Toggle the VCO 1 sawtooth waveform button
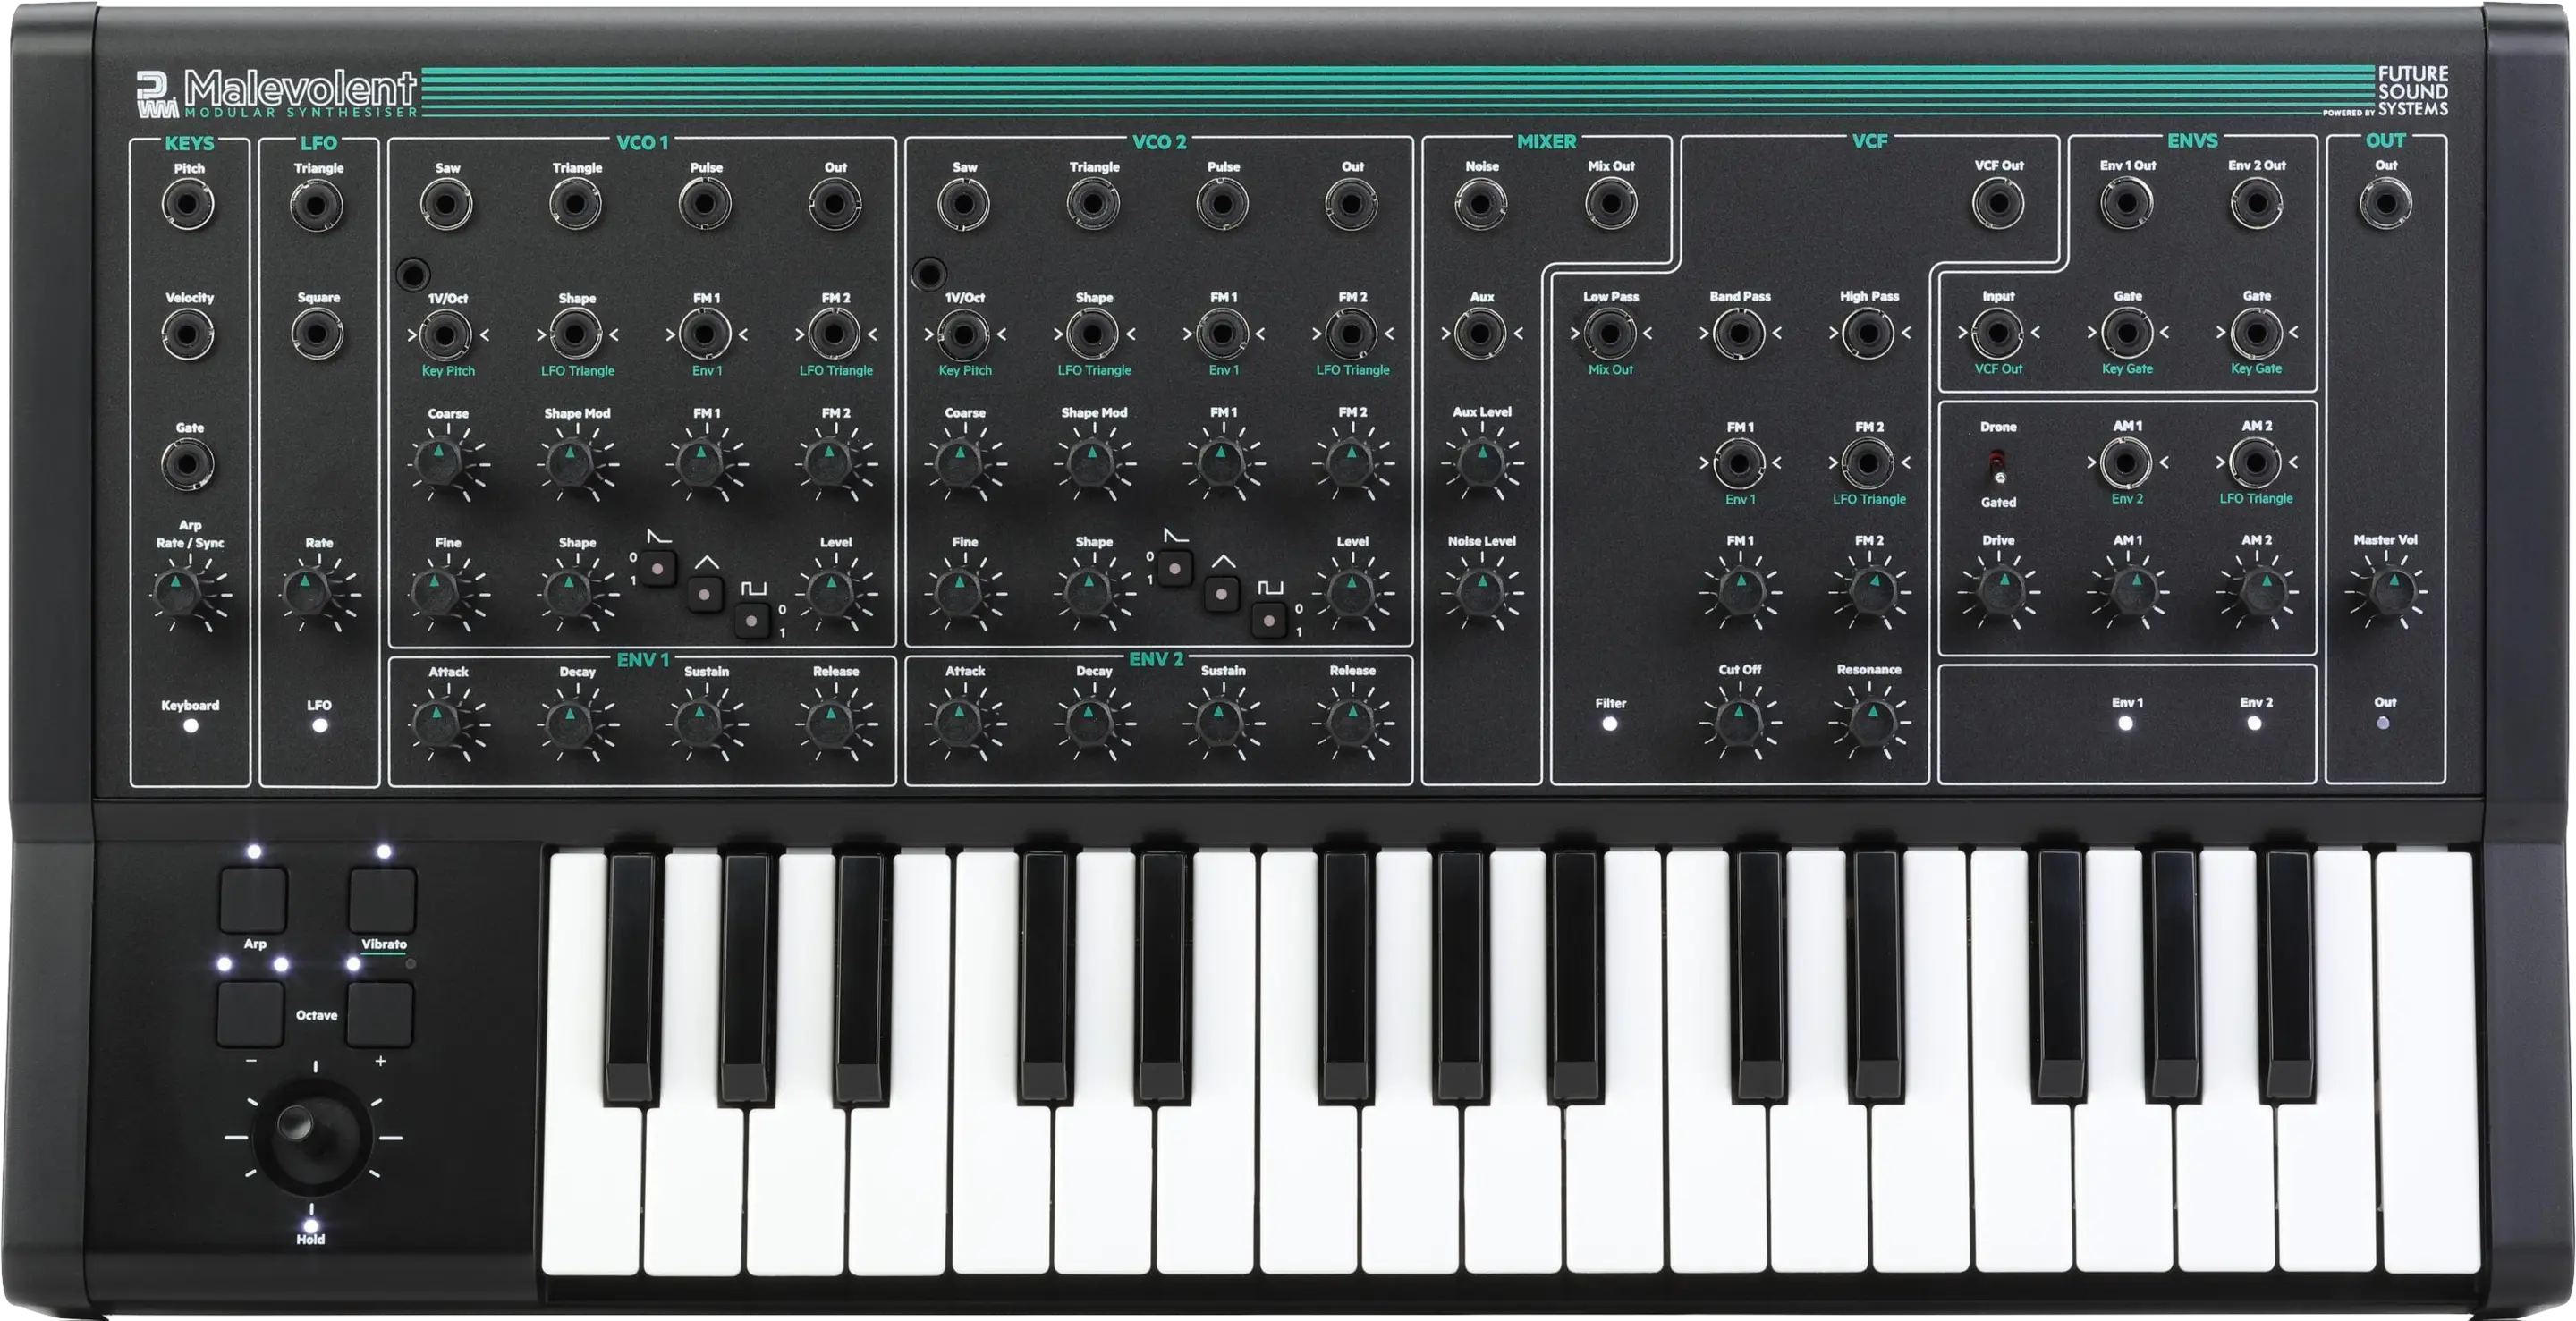Viewport: 2576px width, 1321px height. (658, 568)
